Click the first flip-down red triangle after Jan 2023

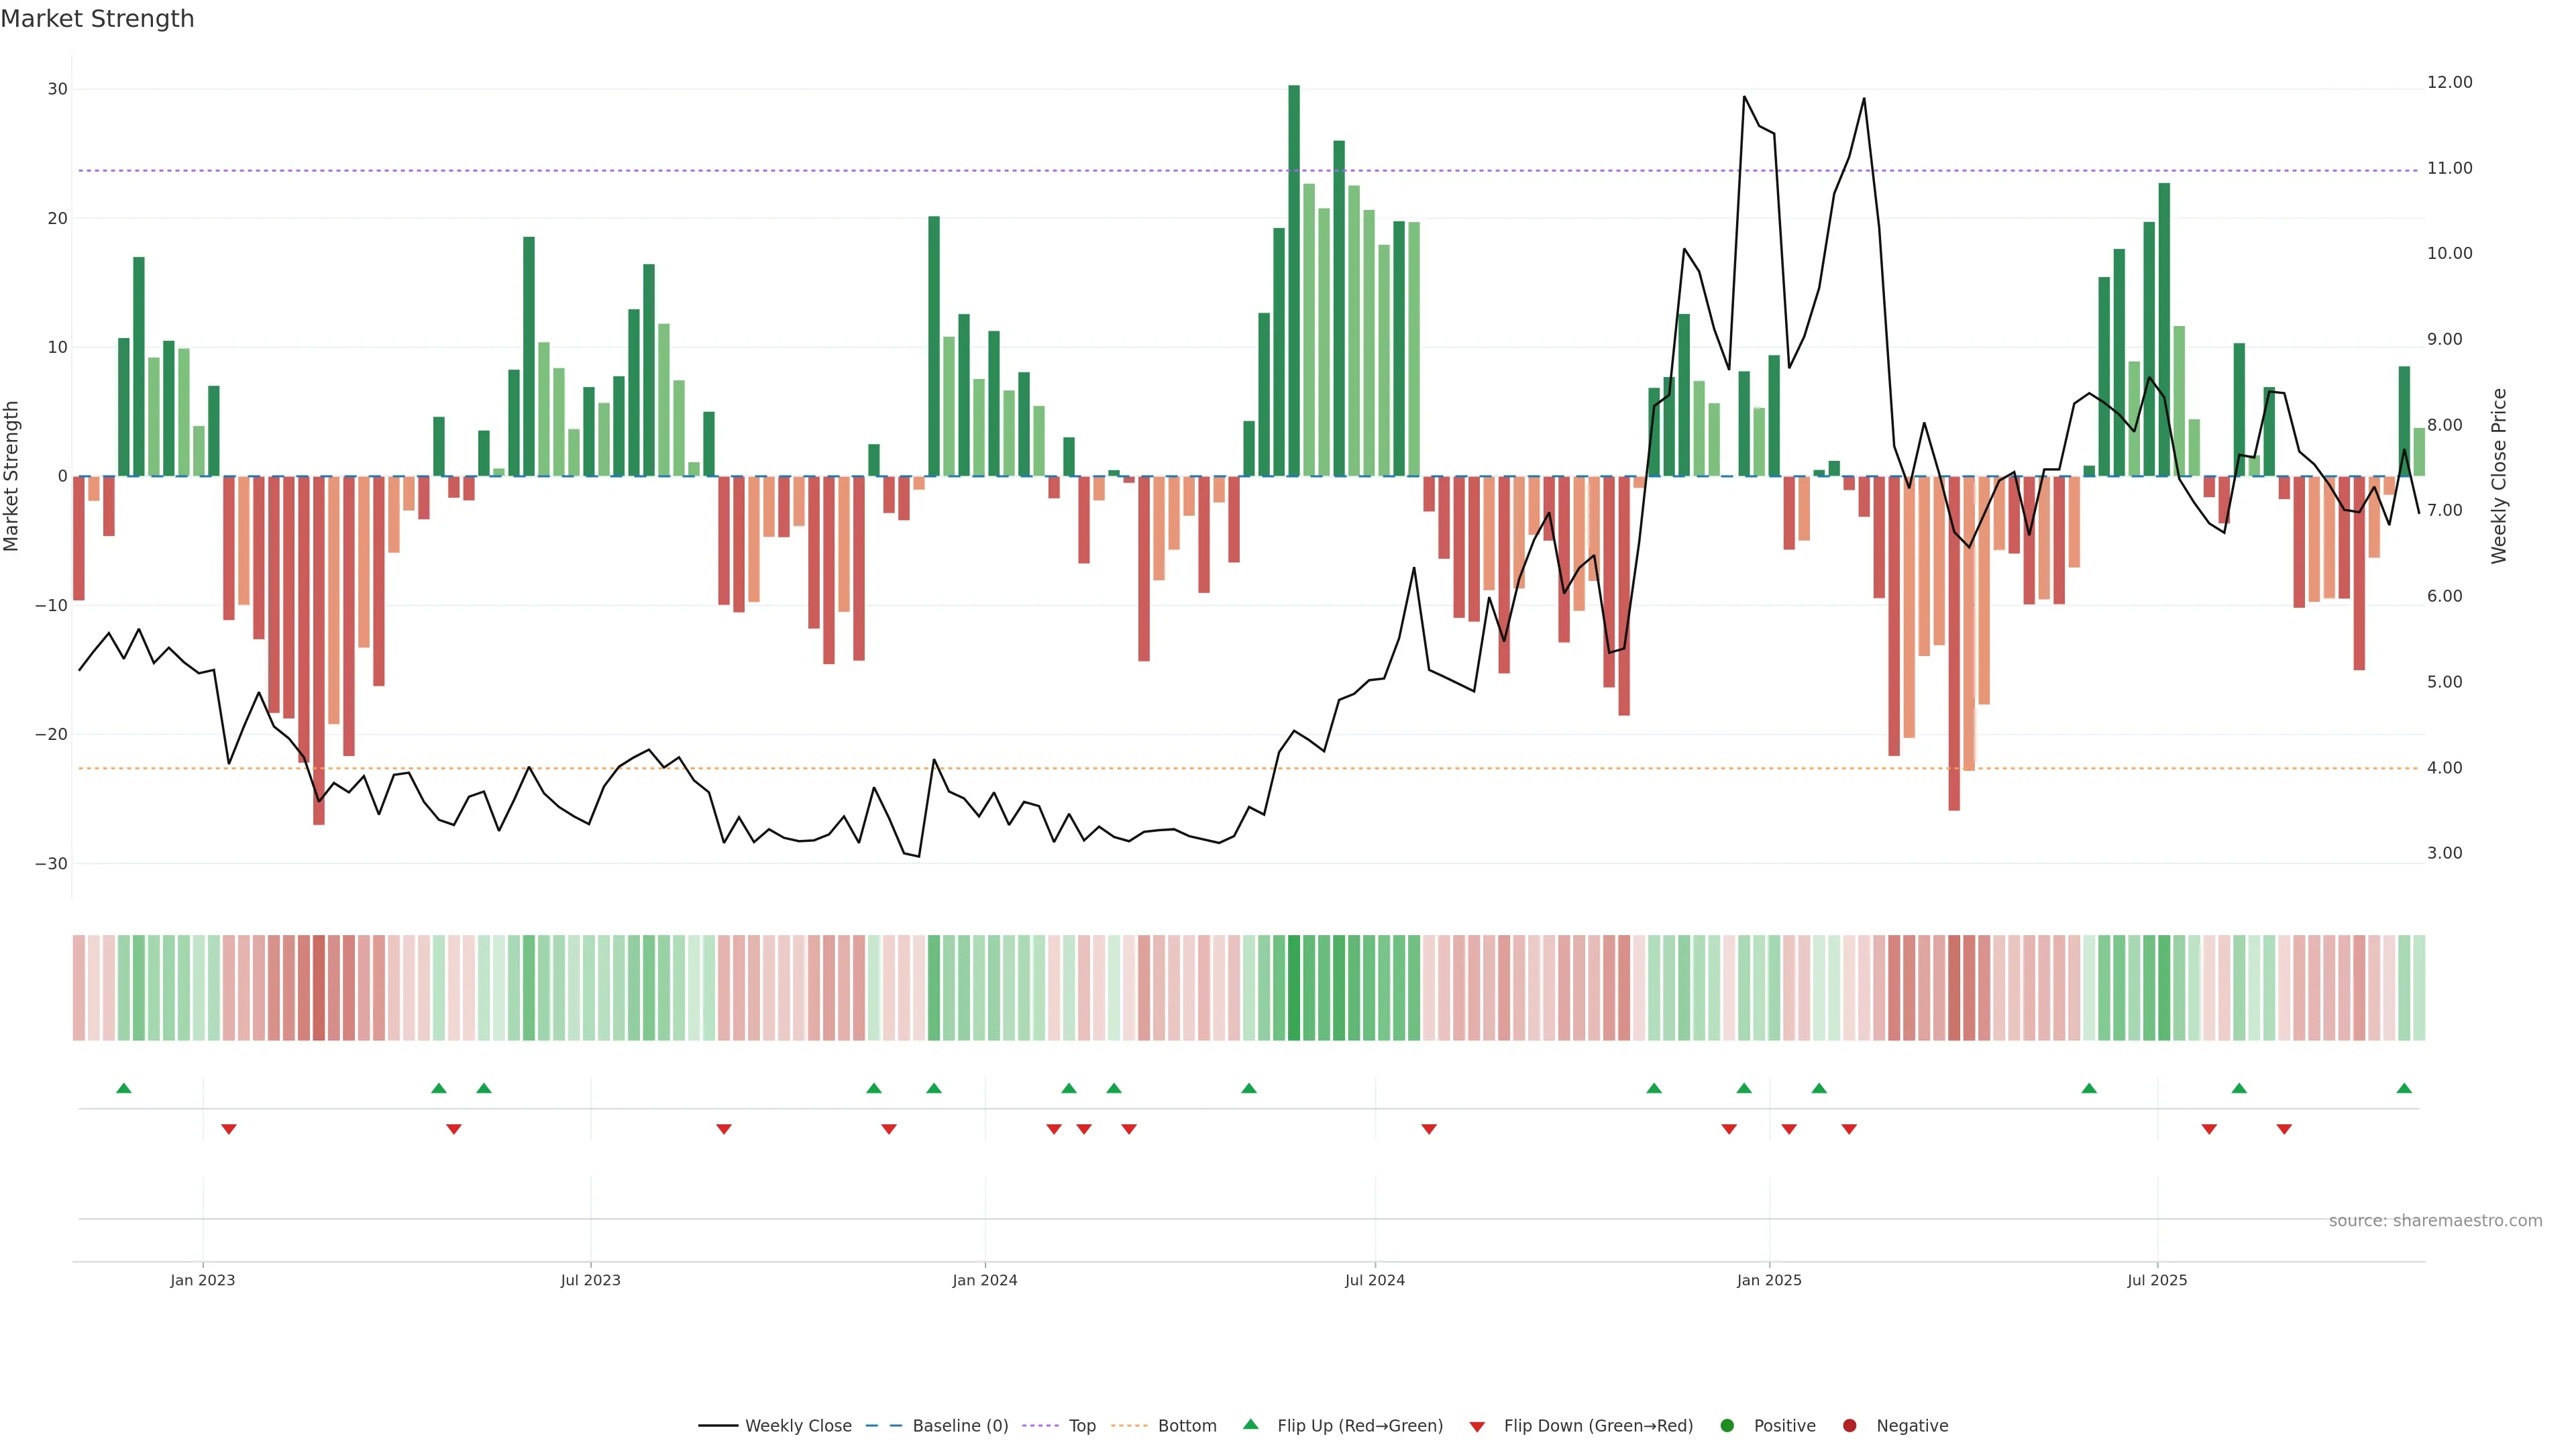click(229, 1129)
